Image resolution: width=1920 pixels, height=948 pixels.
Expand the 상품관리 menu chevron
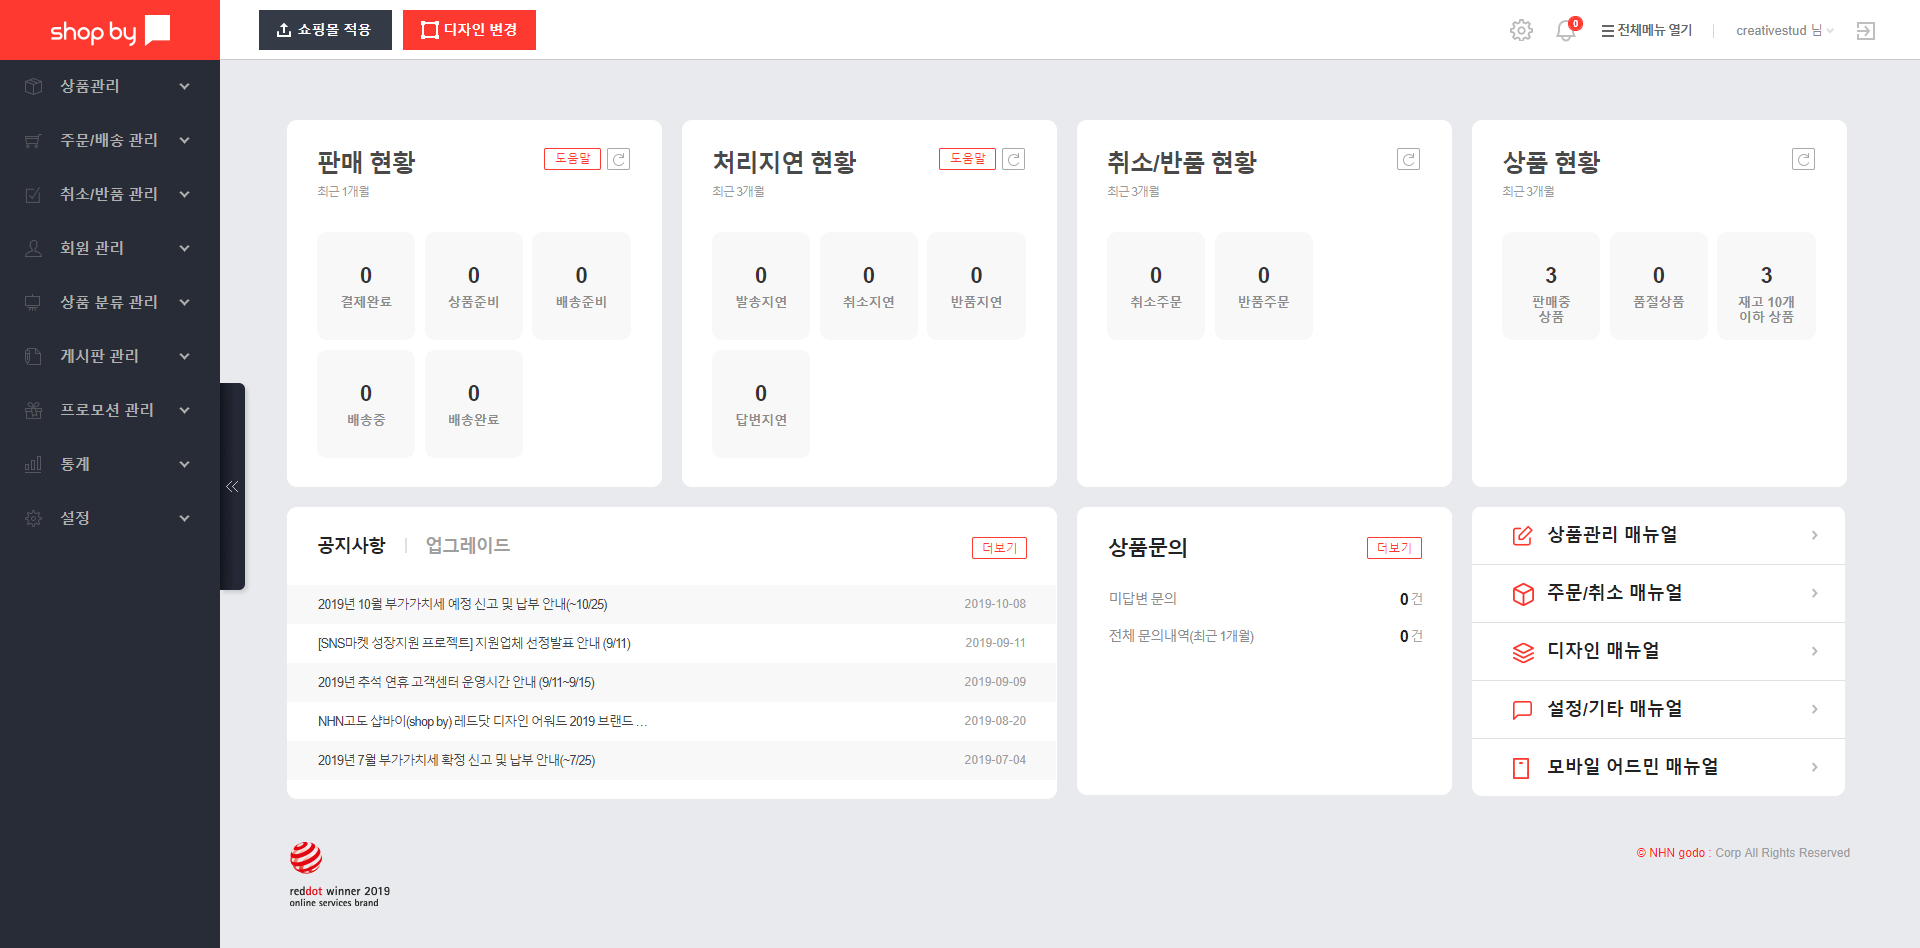pos(184,86)
